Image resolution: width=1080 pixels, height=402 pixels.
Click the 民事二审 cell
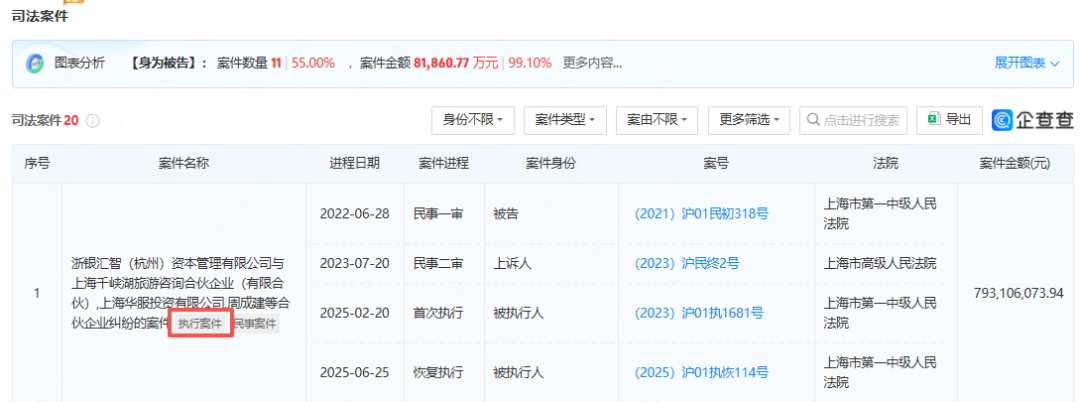tap(438, 263)
